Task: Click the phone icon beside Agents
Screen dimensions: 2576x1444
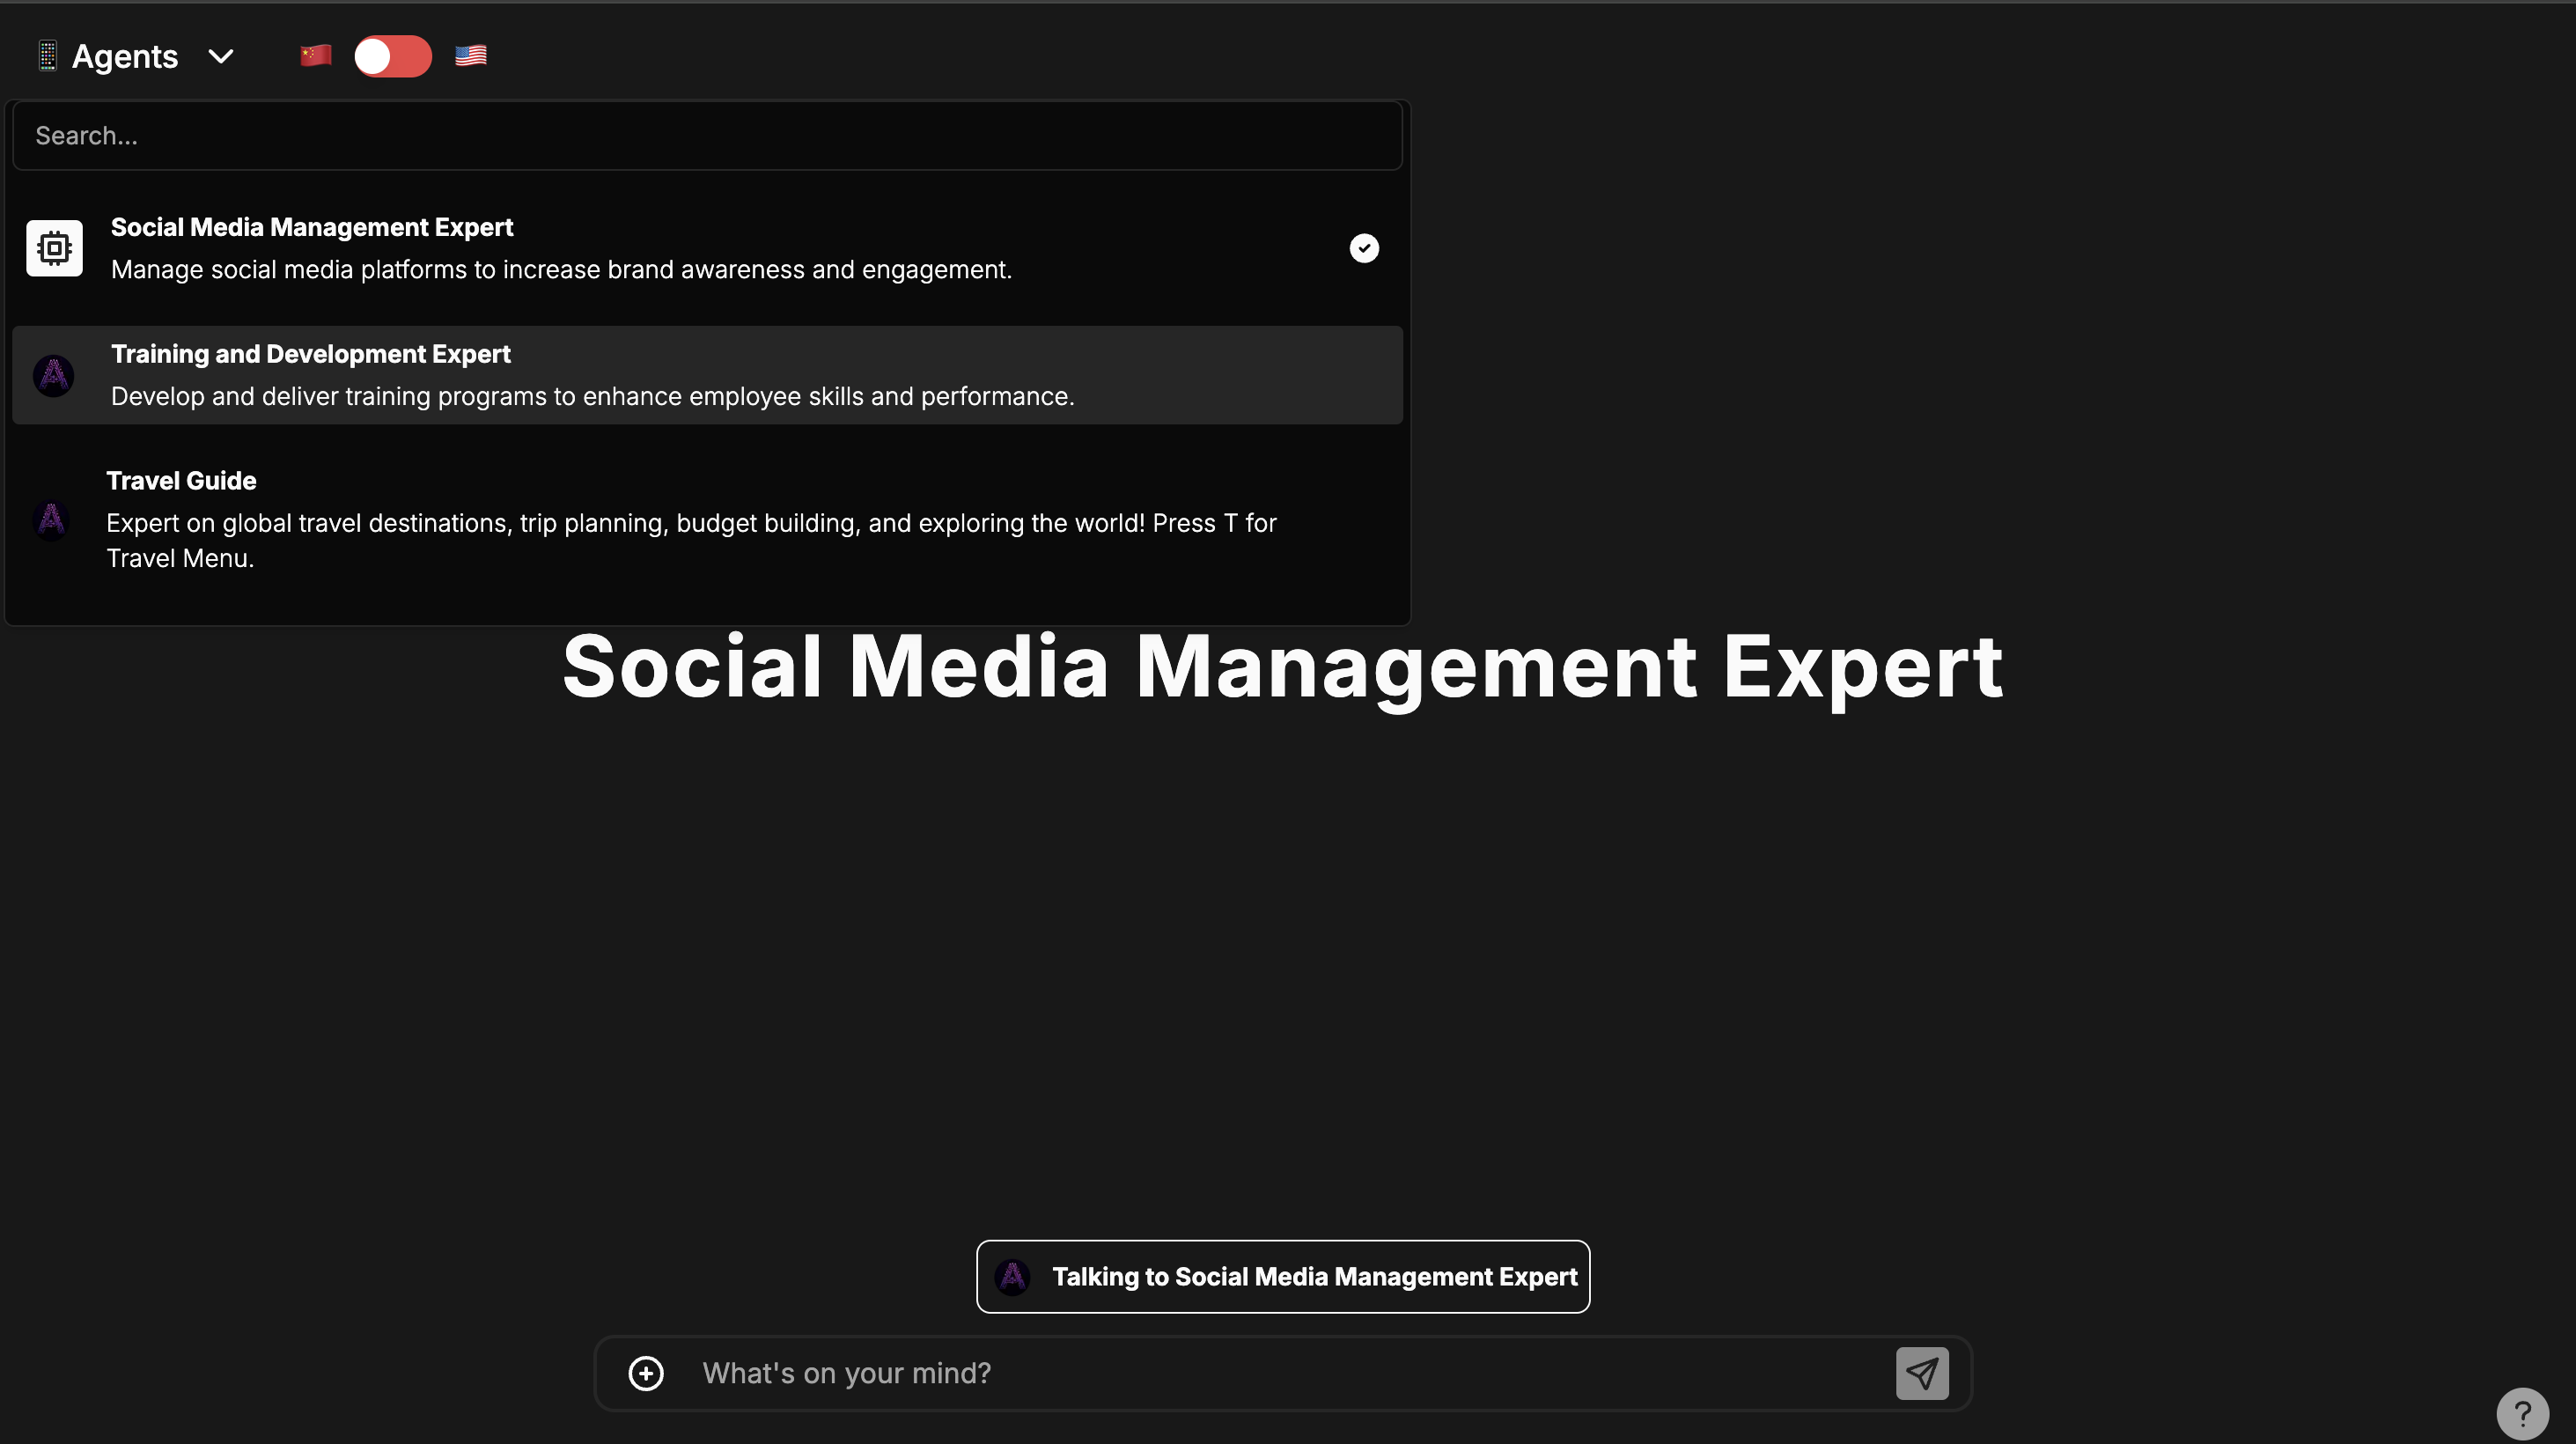Action: pyautogui.click(x=47, y=56)
